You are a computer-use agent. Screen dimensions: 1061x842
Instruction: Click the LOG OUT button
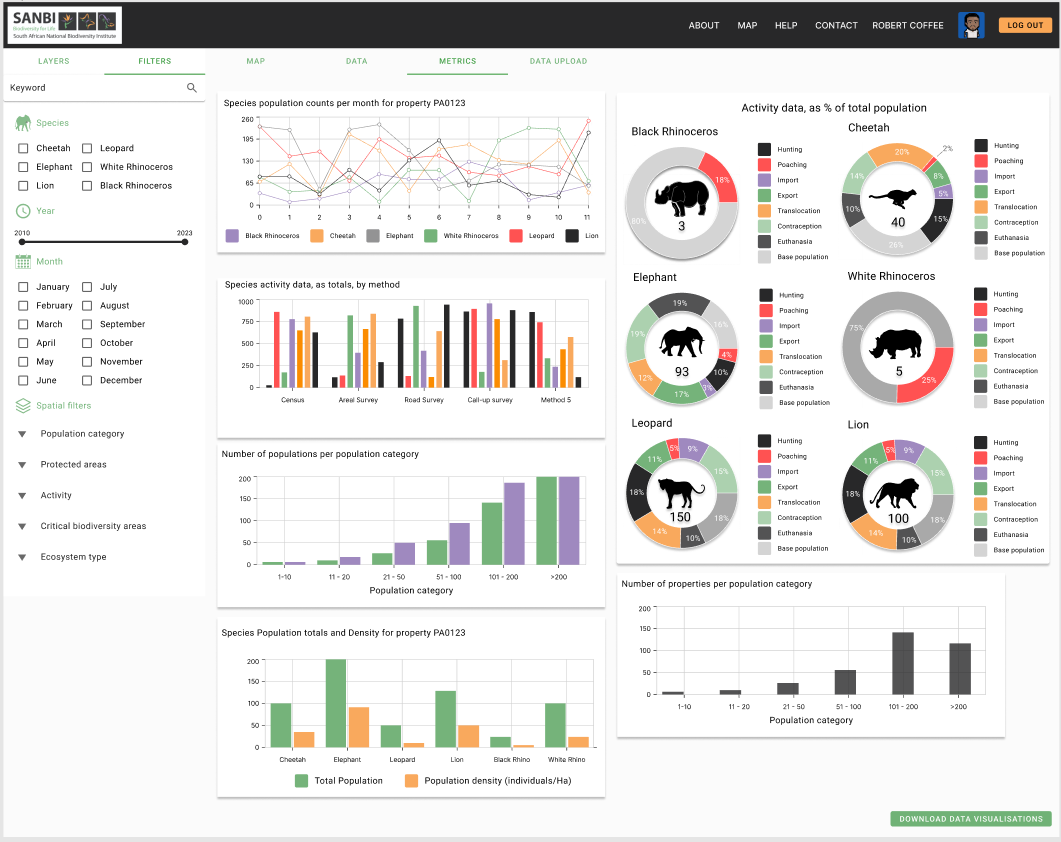tap(1024, 25)
